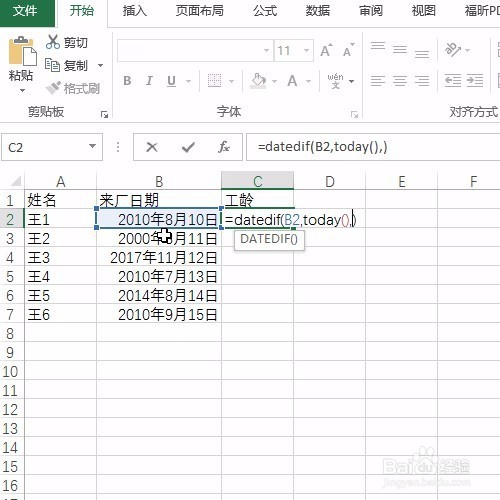Expand border style options arrow

coord(231,81)
